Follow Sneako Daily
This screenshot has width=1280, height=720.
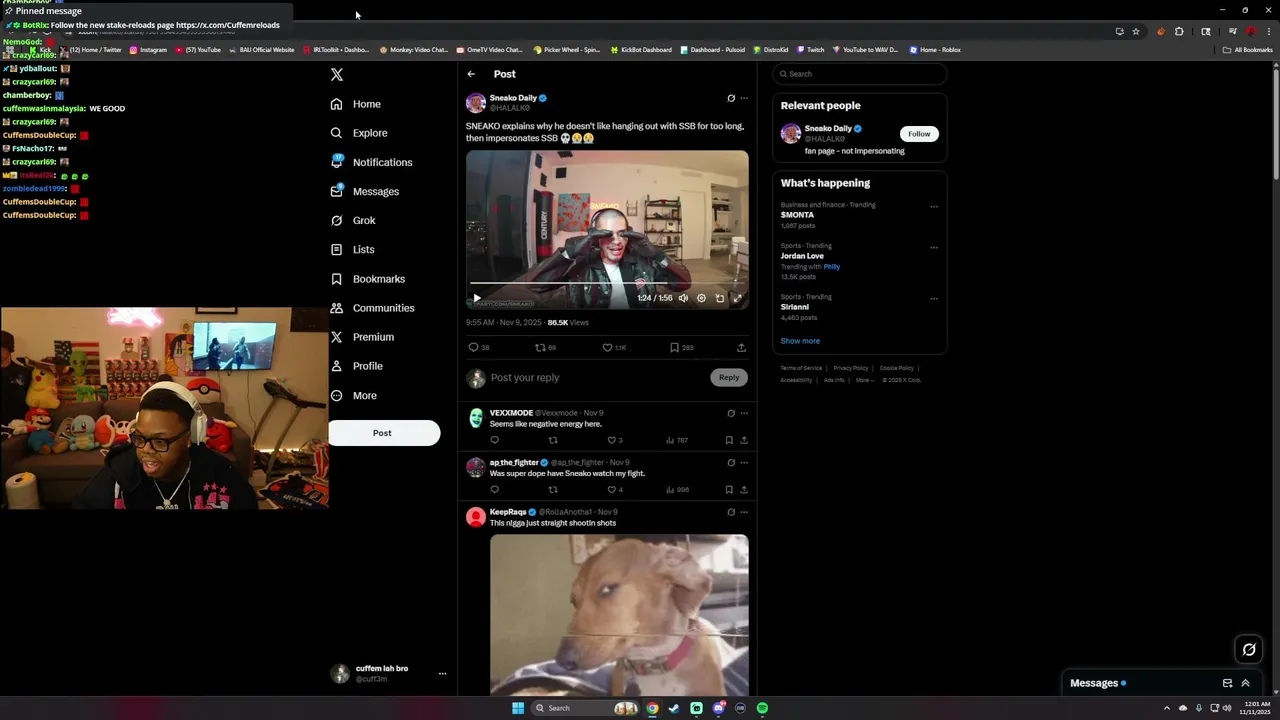[x=919, y=134]
